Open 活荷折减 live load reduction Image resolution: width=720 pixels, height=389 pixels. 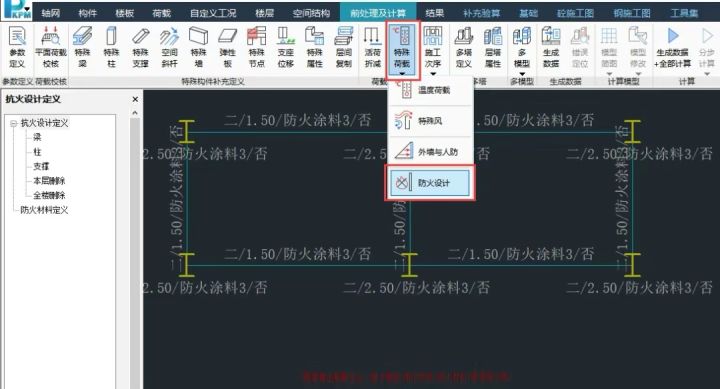click(x=372, y=47)
